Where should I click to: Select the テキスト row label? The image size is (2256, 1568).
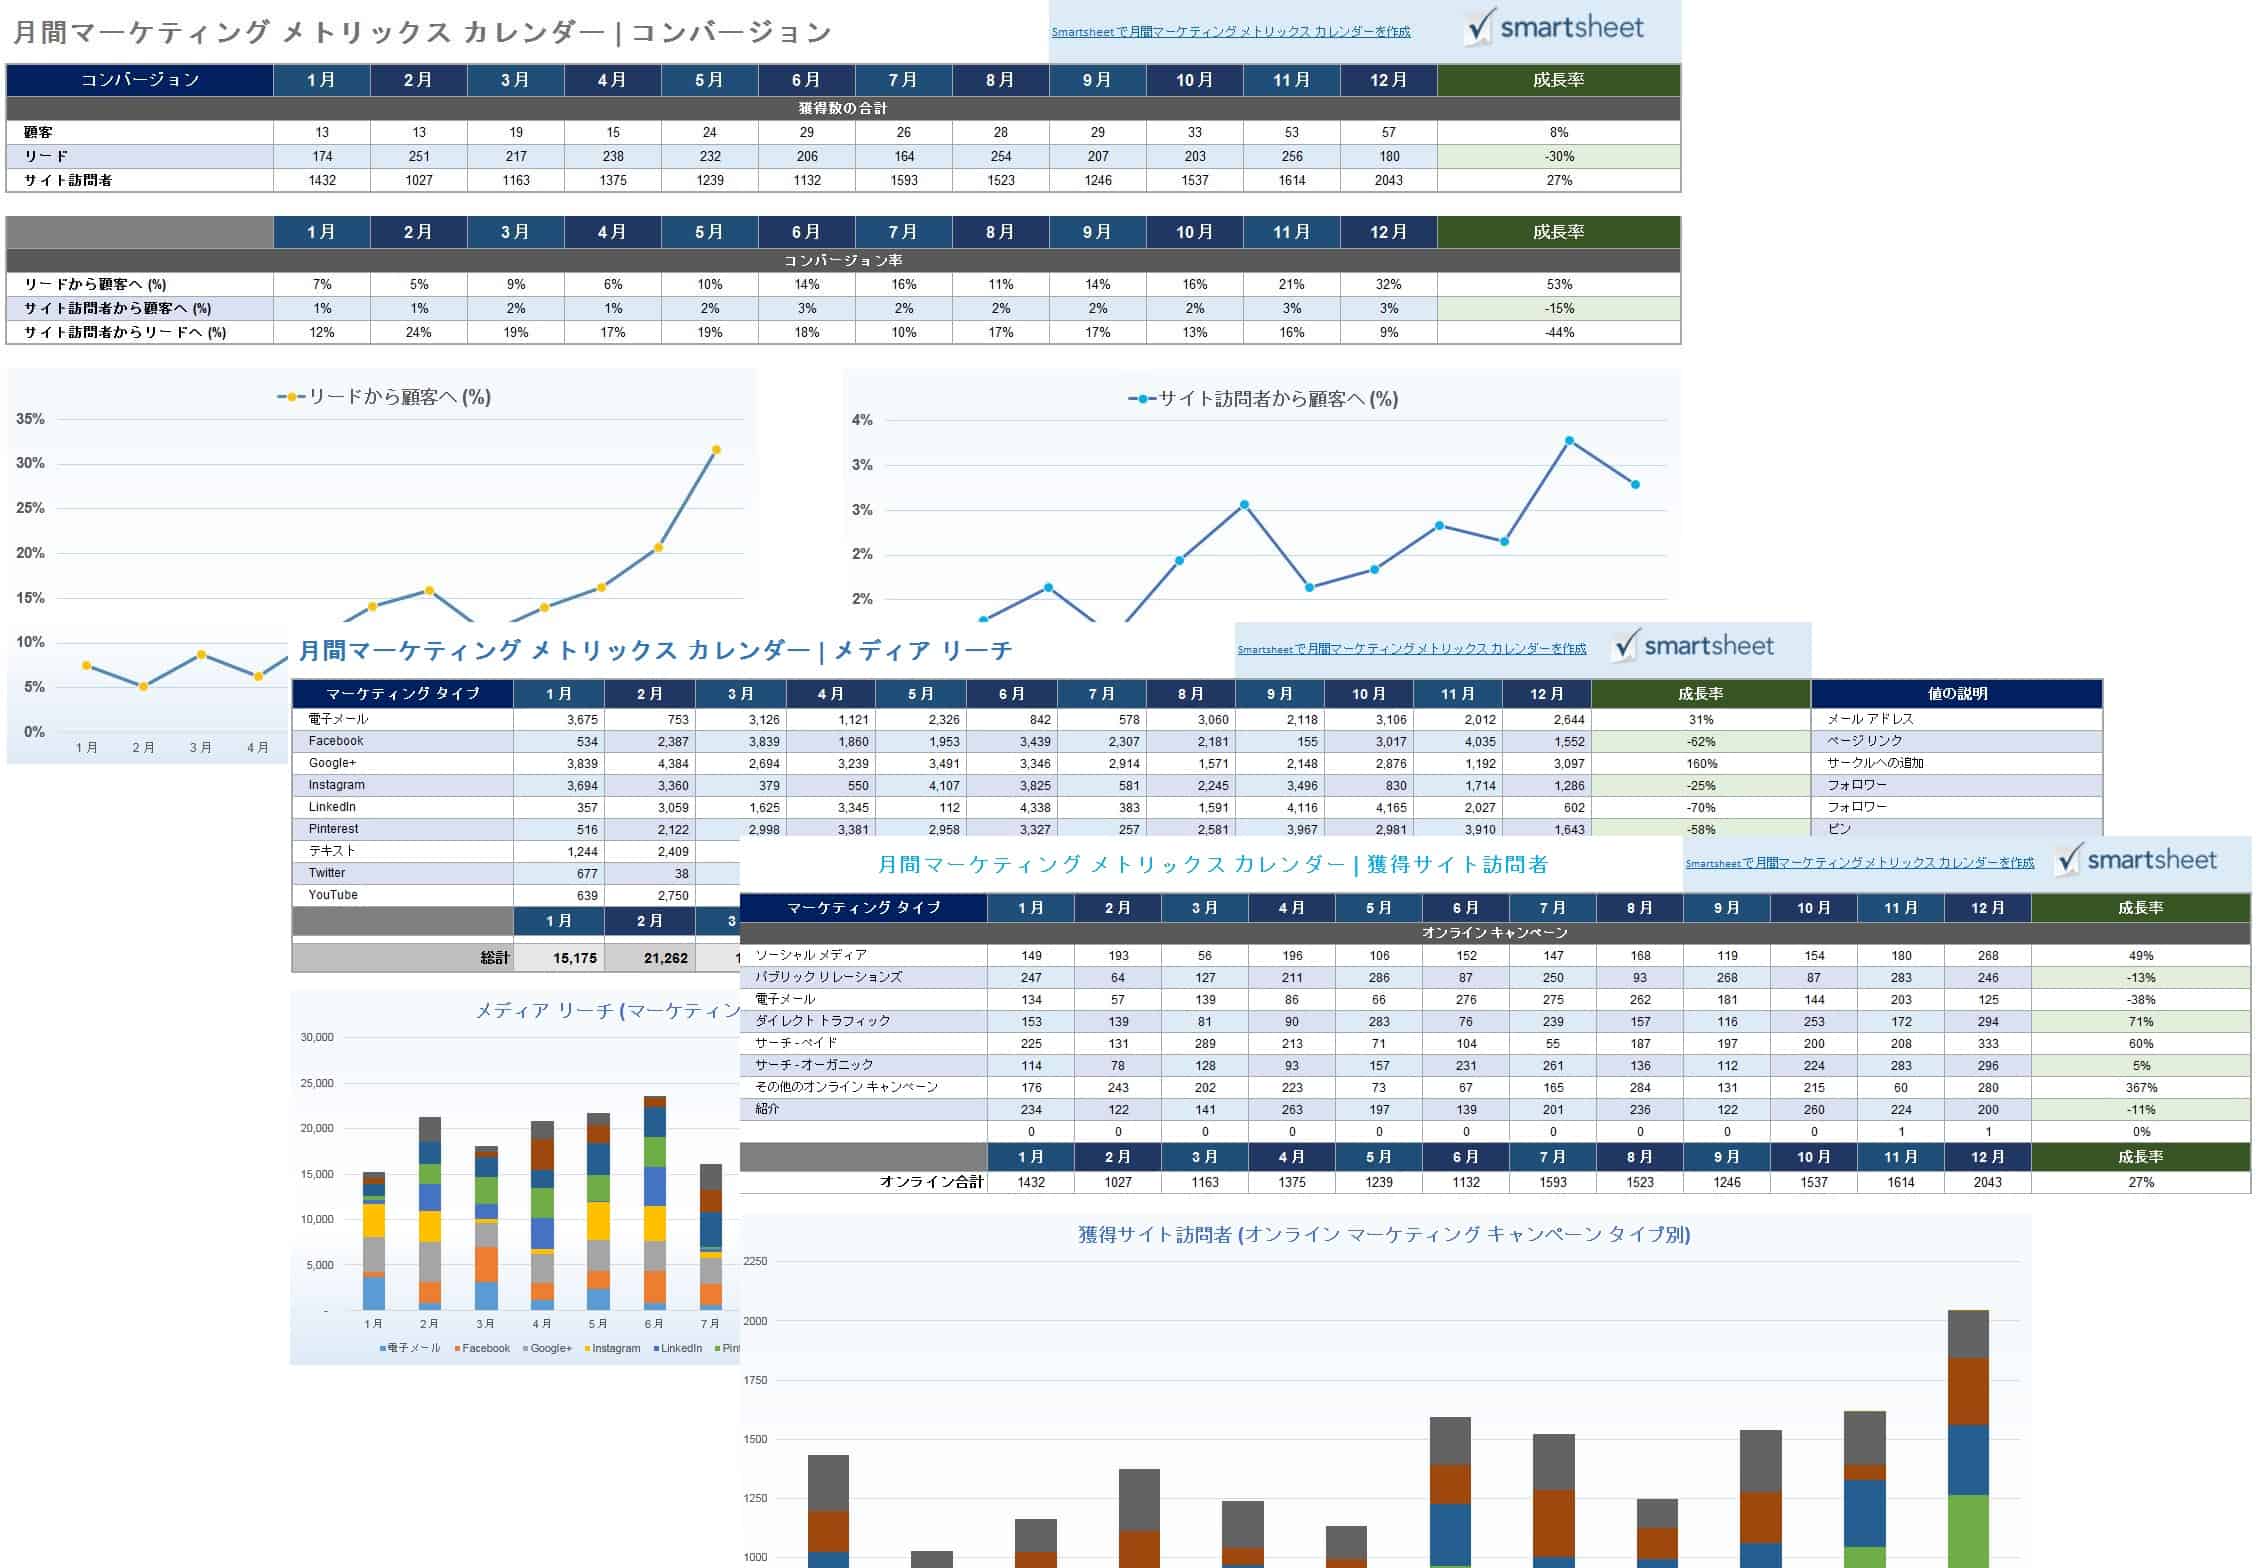click(403, 851)
